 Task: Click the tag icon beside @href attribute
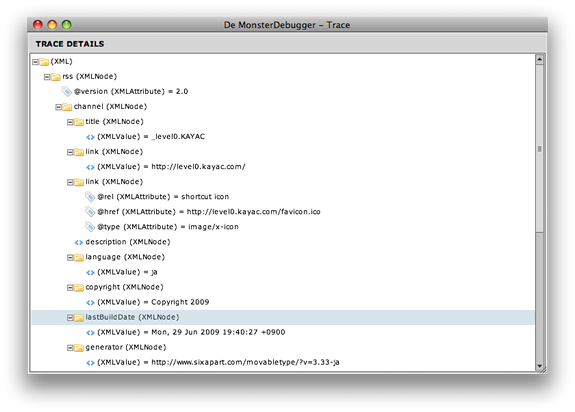pos(90,212)
